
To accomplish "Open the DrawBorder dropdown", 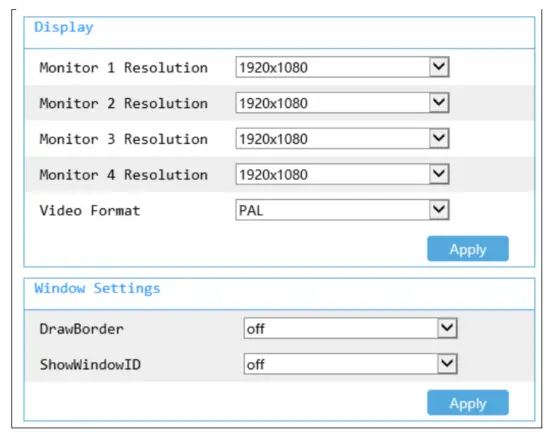I will click(x=350, y=328).
